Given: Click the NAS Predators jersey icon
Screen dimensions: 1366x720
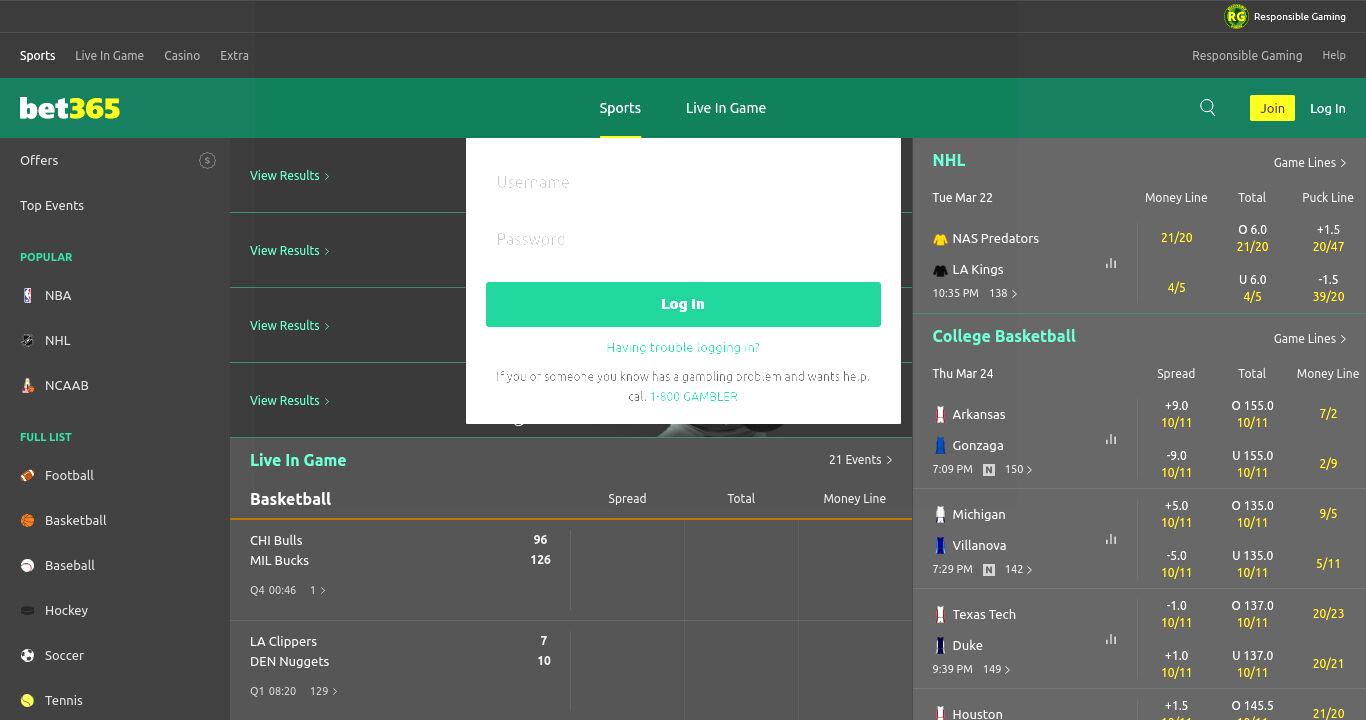Looking at the screenshot, I should tap(940, 239).
